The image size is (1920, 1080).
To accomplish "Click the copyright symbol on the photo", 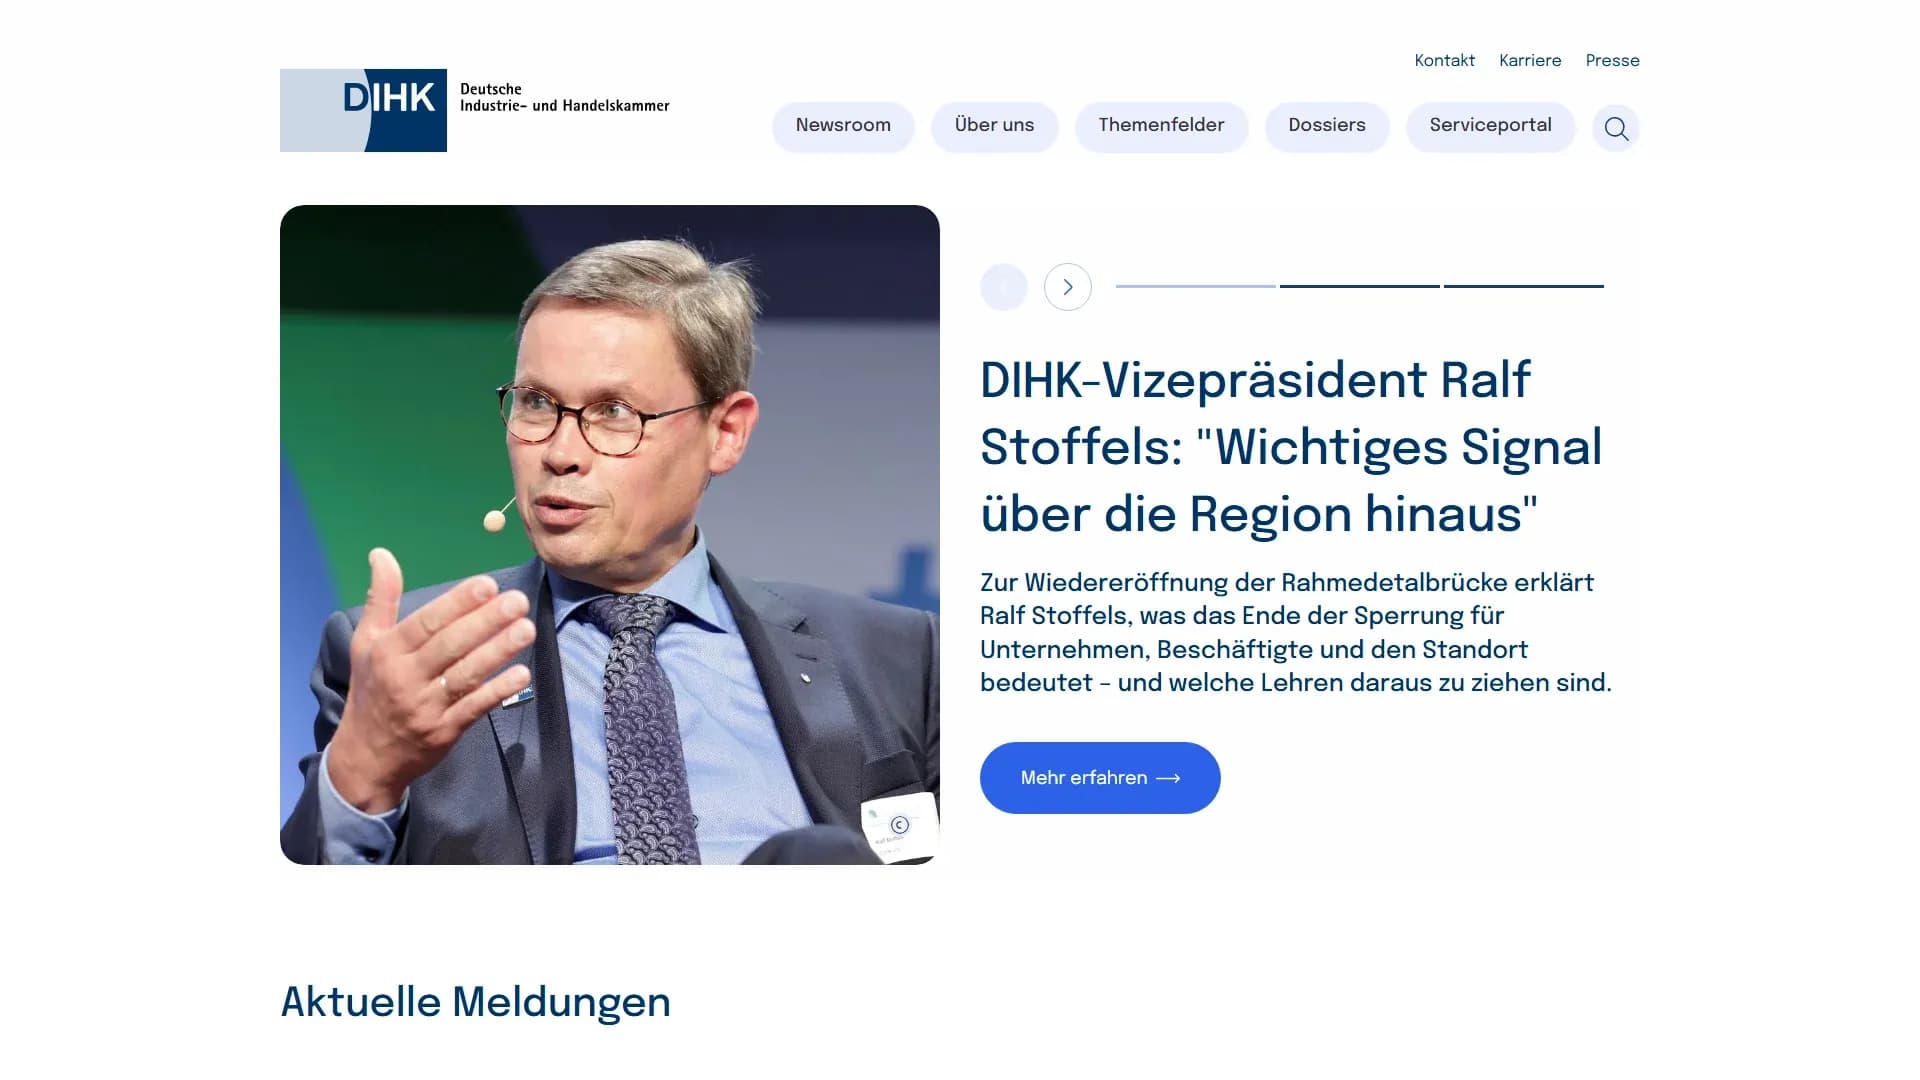I will coord(899,825).
